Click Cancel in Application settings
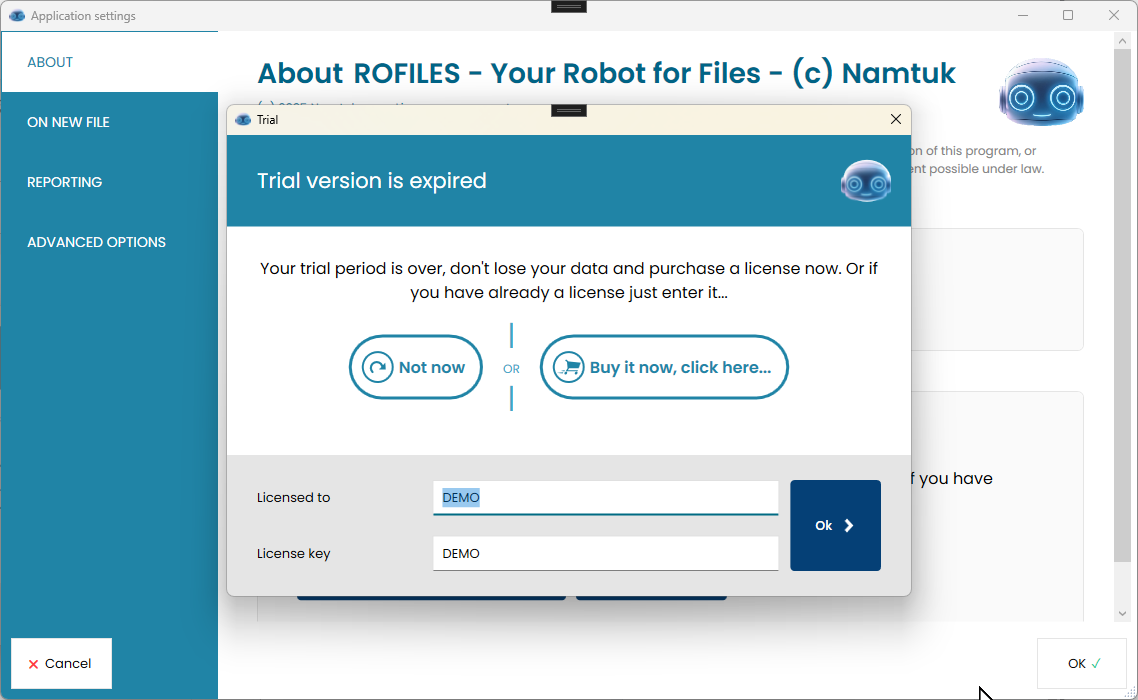This screenshot has height=700, width=1138. pyautogui.click(x=61, y=663)
